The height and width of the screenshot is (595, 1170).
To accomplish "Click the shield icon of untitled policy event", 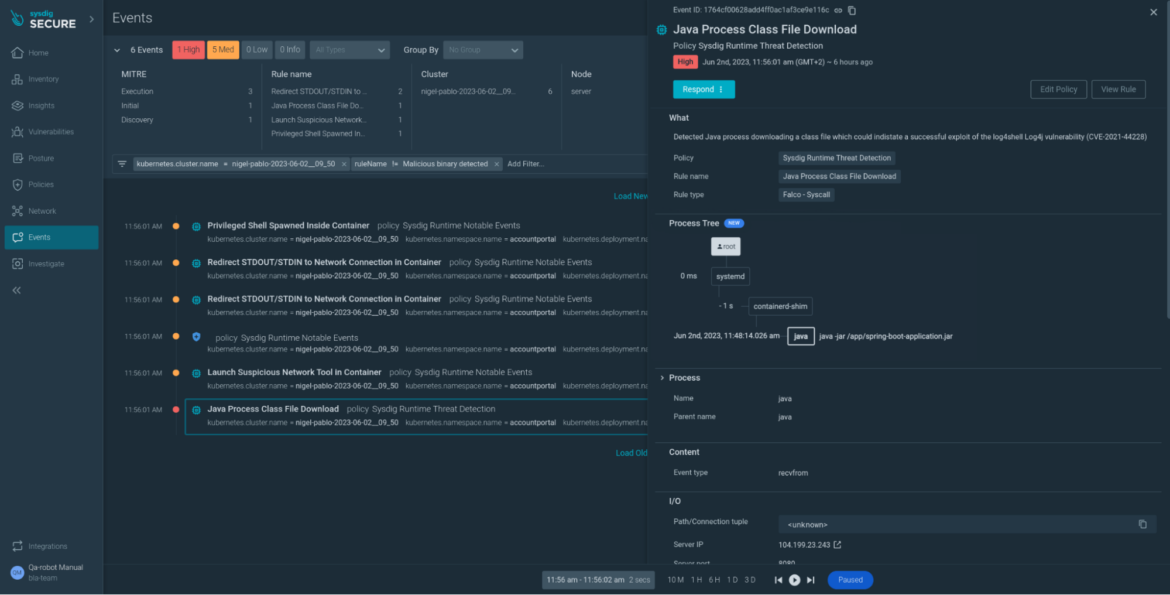I will (x=196, y=337).
